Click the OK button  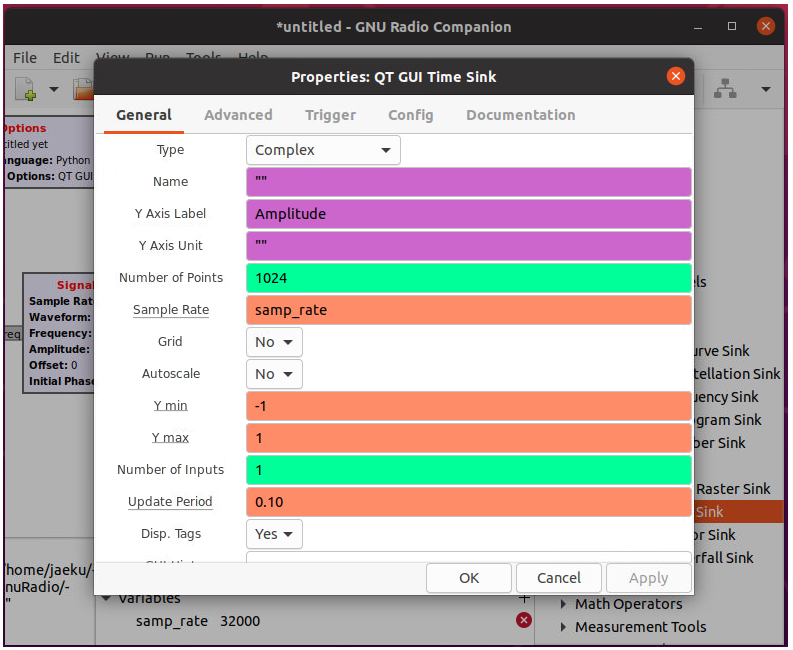(468, 578)
